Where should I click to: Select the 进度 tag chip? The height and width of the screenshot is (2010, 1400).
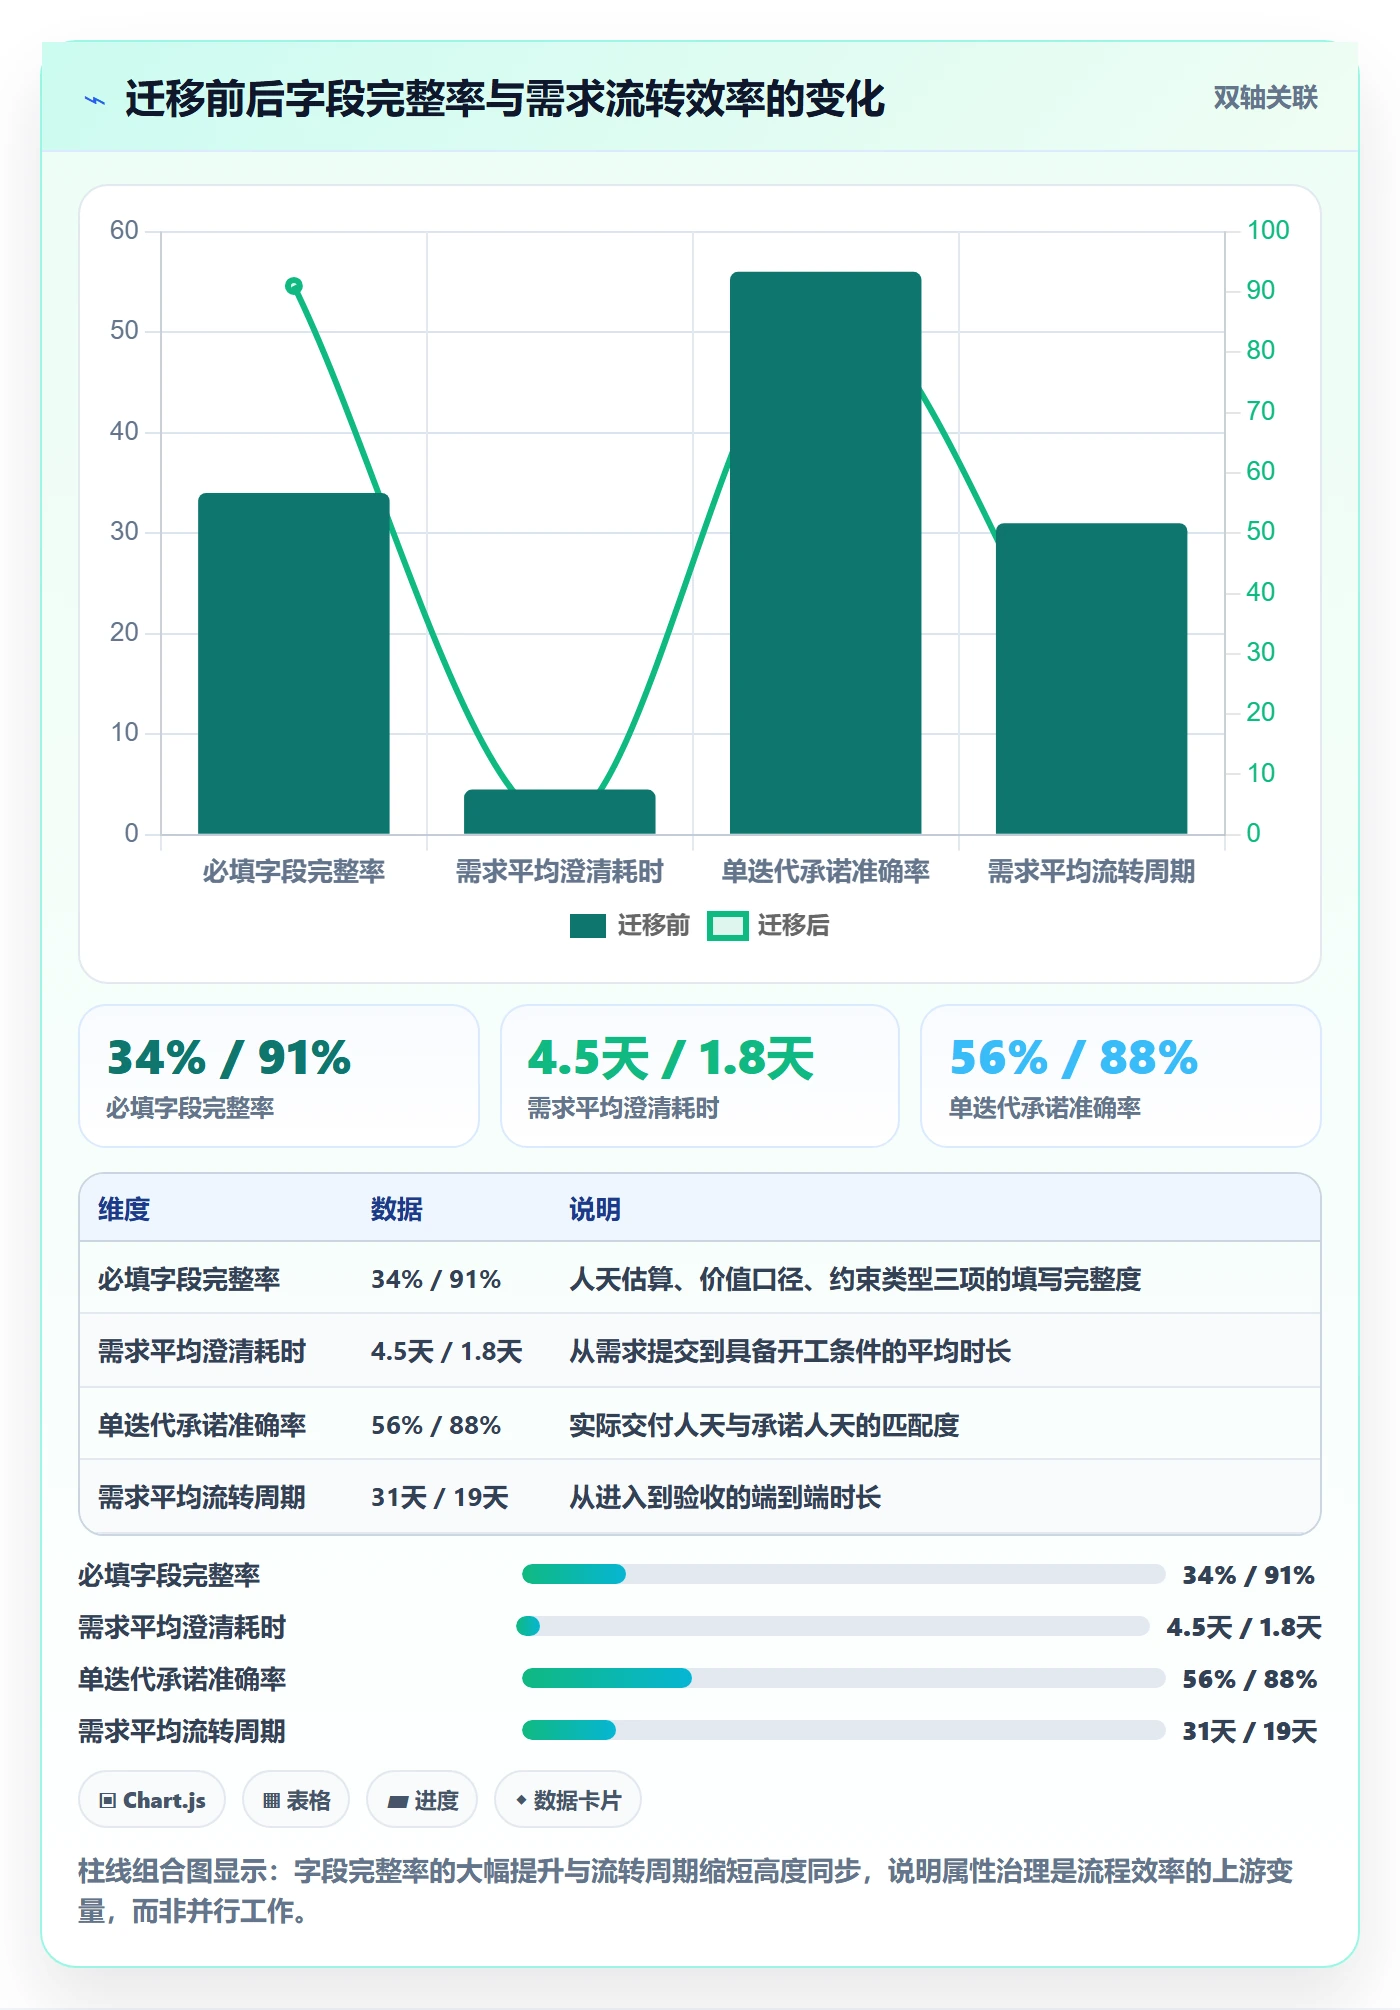(422, 1800)
